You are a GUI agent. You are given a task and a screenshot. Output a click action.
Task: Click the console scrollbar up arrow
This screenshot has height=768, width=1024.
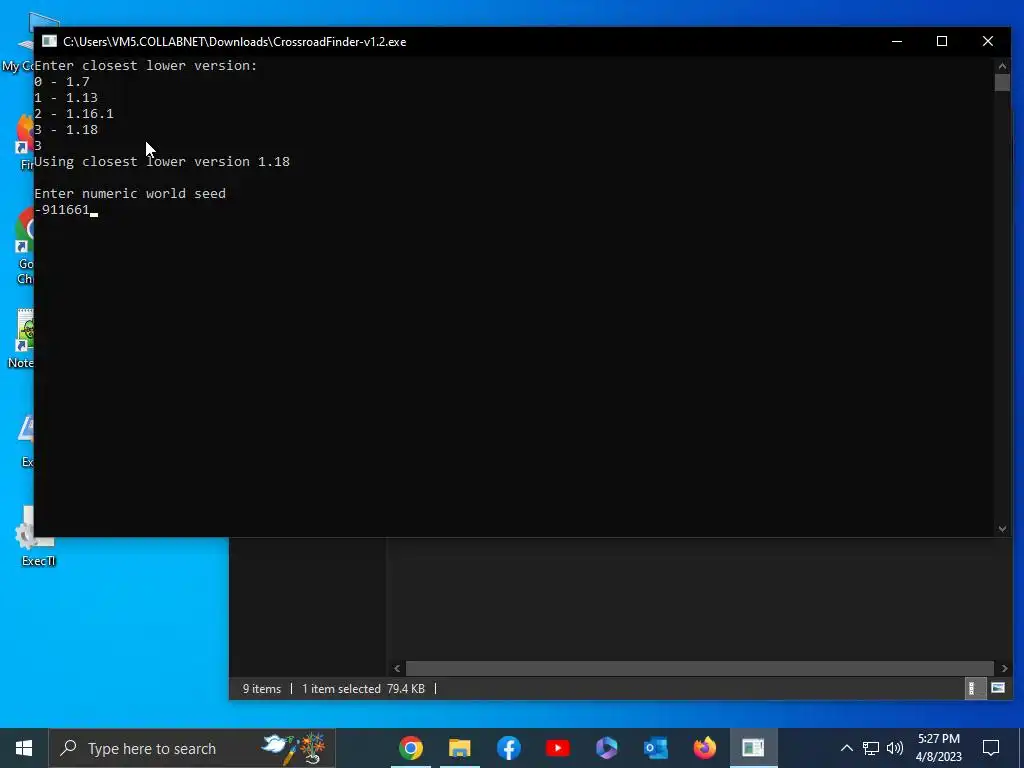[1002, 66]
